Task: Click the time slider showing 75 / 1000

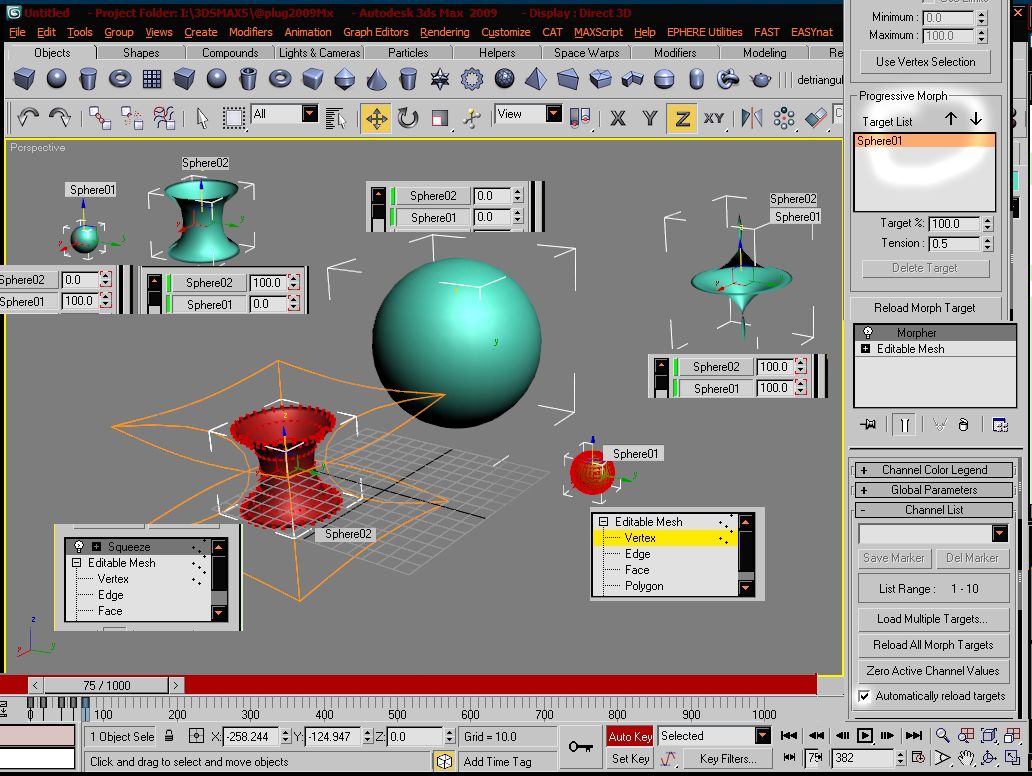Action: tap(107, 685)
